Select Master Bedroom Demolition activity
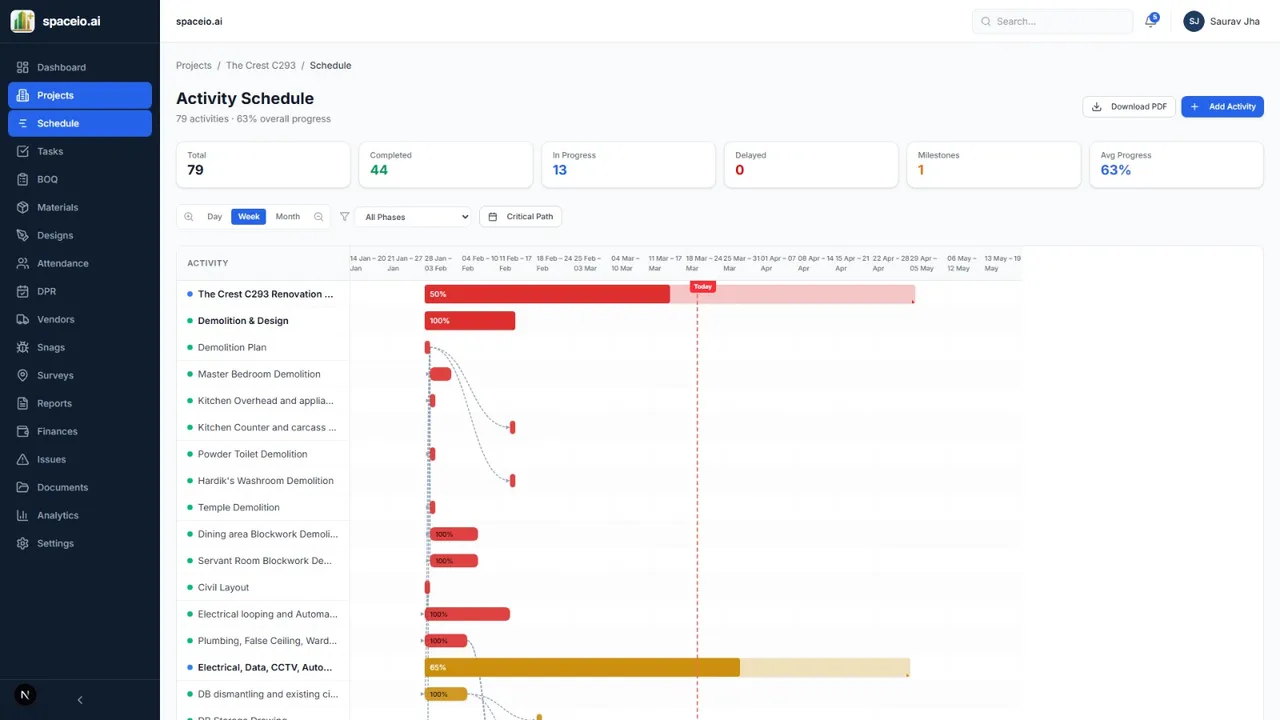The height and width of the screenshot is (720, 1280). [x=263, y=374]
